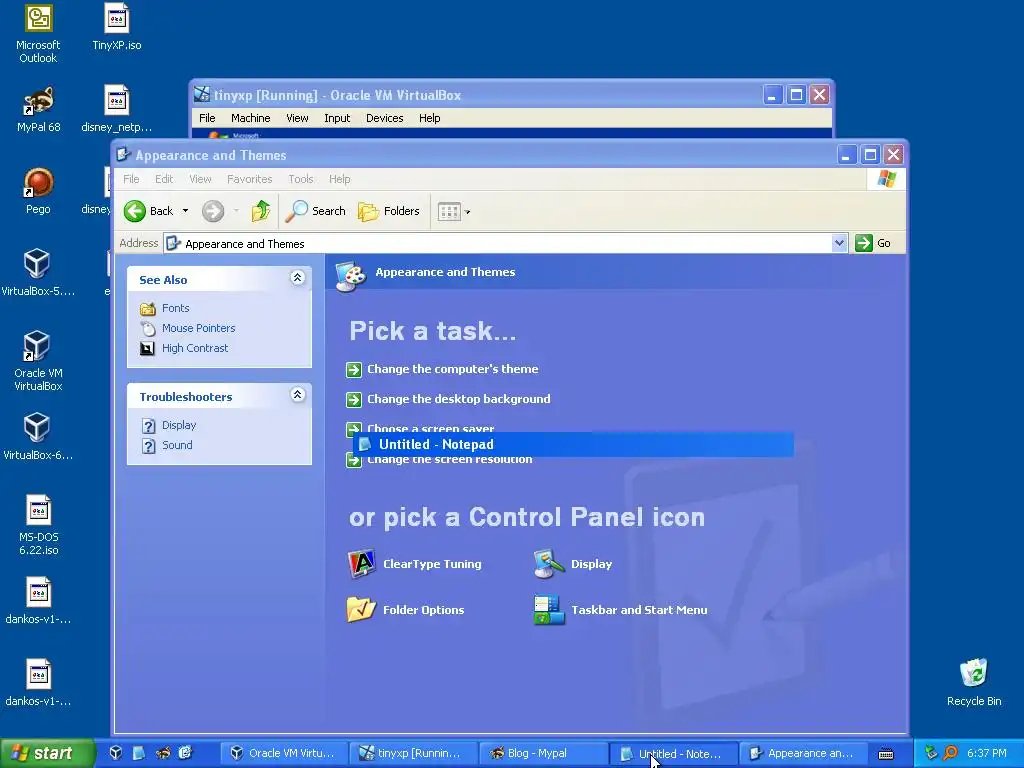Click Change the desktop background task
This screenshot has height=768, width=1024.
coord(458,399)
